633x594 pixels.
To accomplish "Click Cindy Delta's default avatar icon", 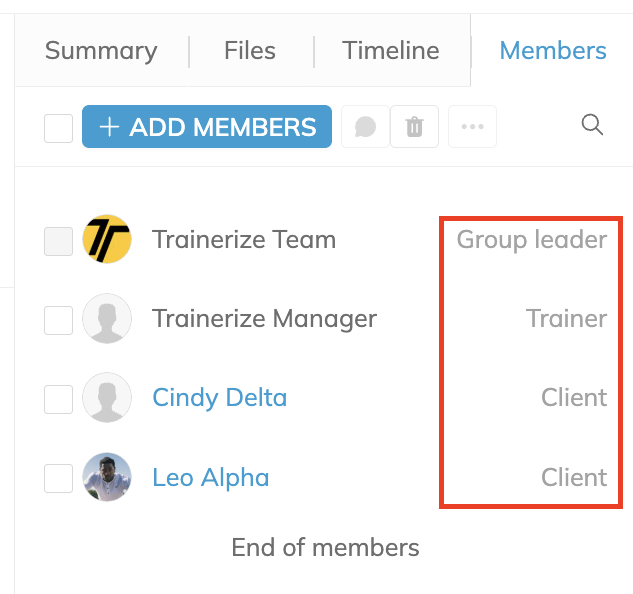I will click(x=107, y=398).
